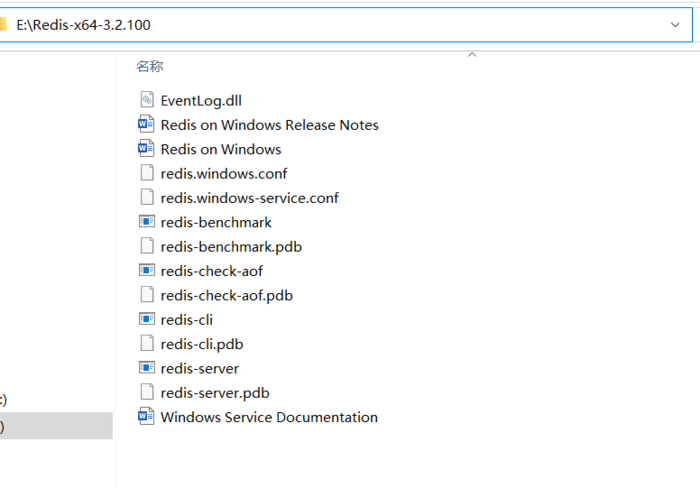Click the redis-cli executable icon
The height and width of the screenshot is (488, 700).
tap(146, 319)
